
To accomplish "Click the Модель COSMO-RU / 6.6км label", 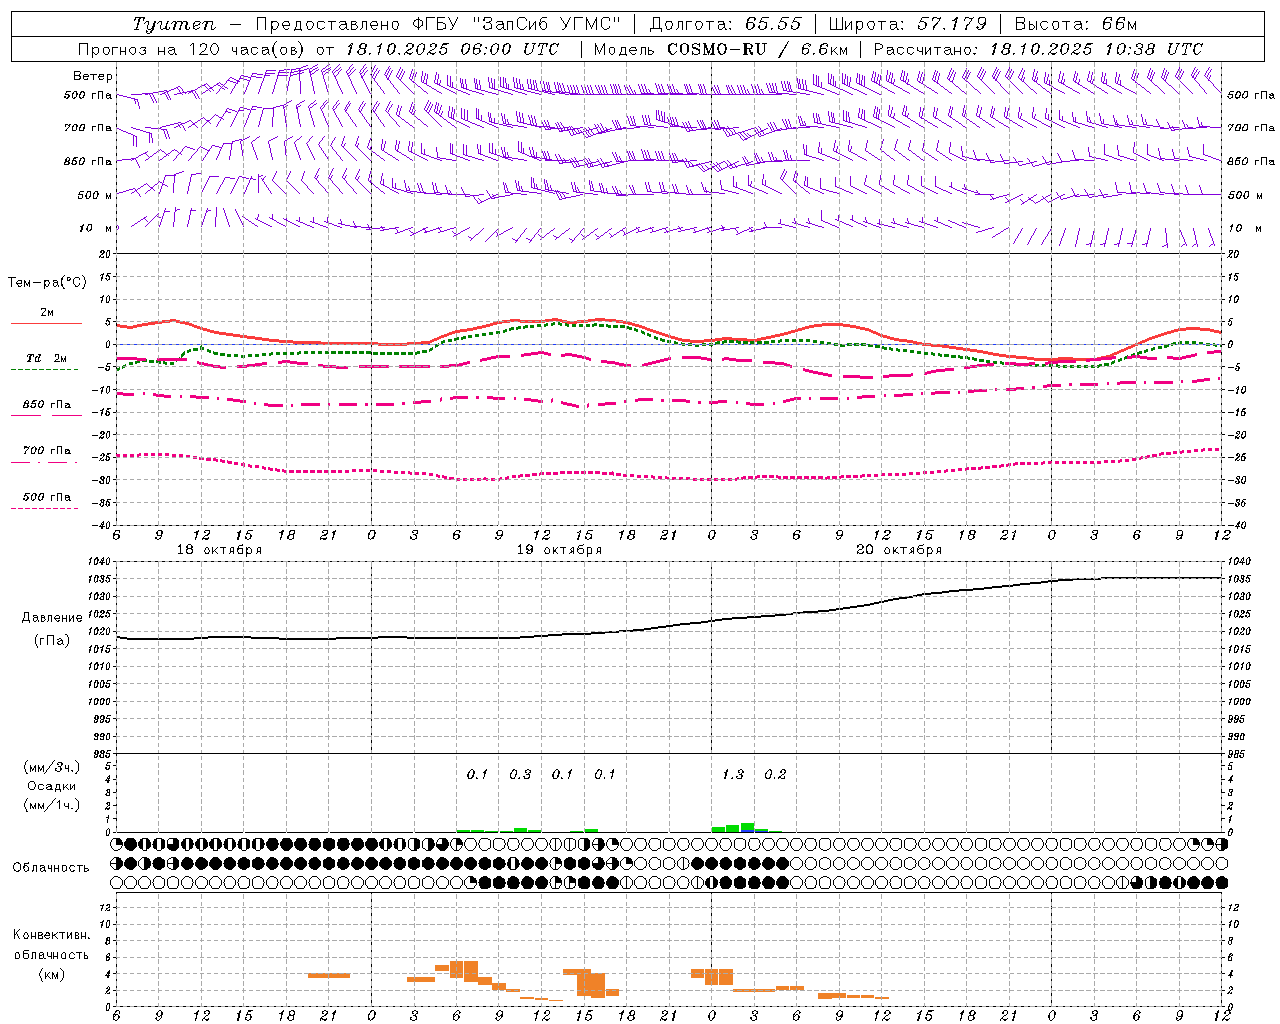I will pos(721,49).
